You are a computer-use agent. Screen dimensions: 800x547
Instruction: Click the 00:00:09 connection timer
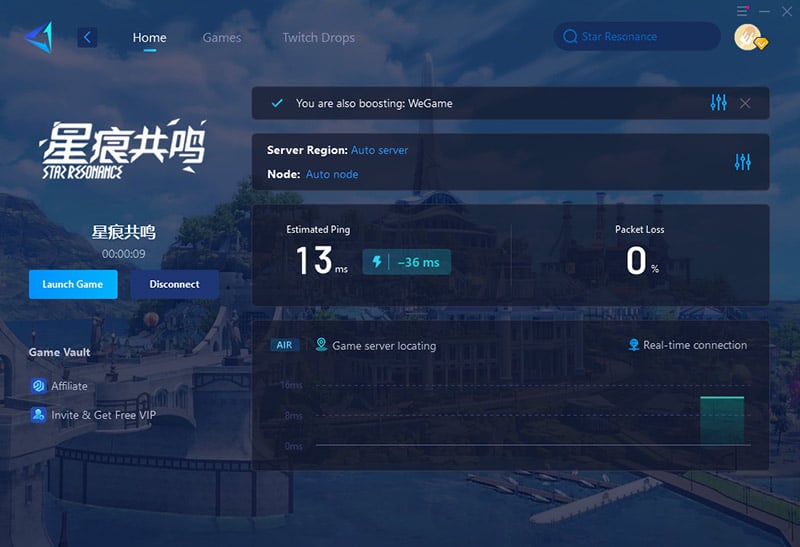coord(123,254)
